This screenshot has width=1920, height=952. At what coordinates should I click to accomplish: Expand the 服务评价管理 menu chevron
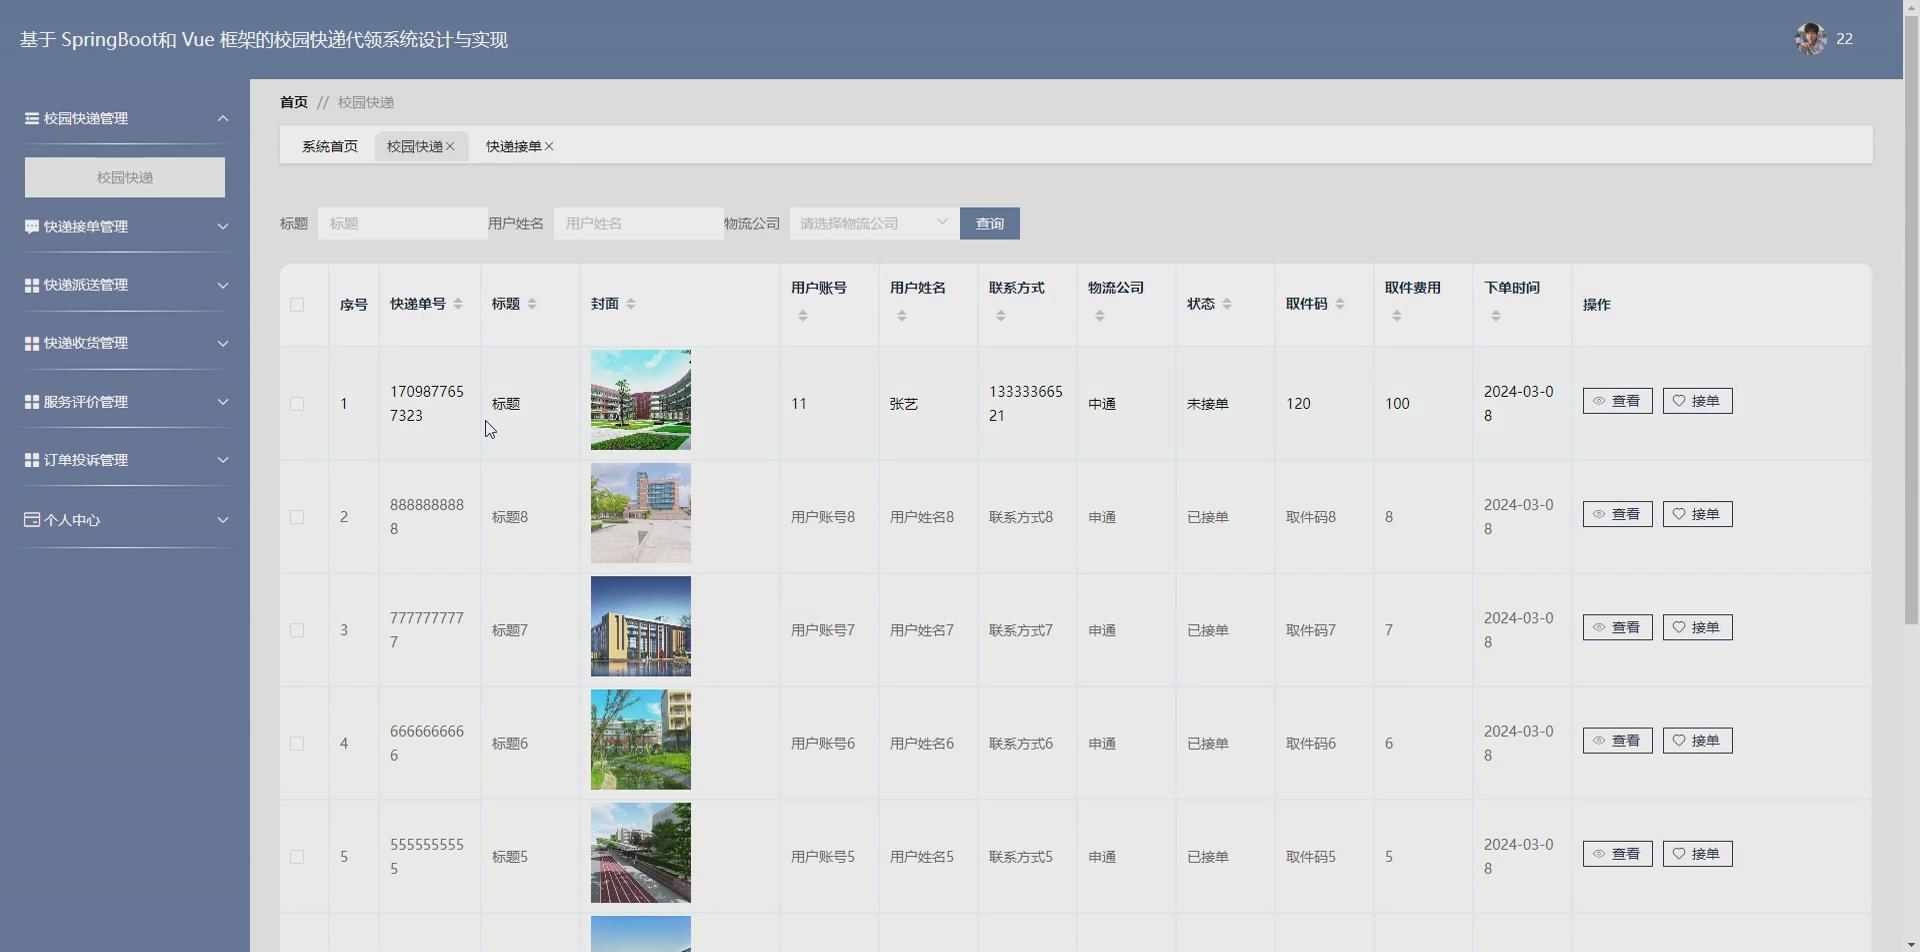[223, 402]
